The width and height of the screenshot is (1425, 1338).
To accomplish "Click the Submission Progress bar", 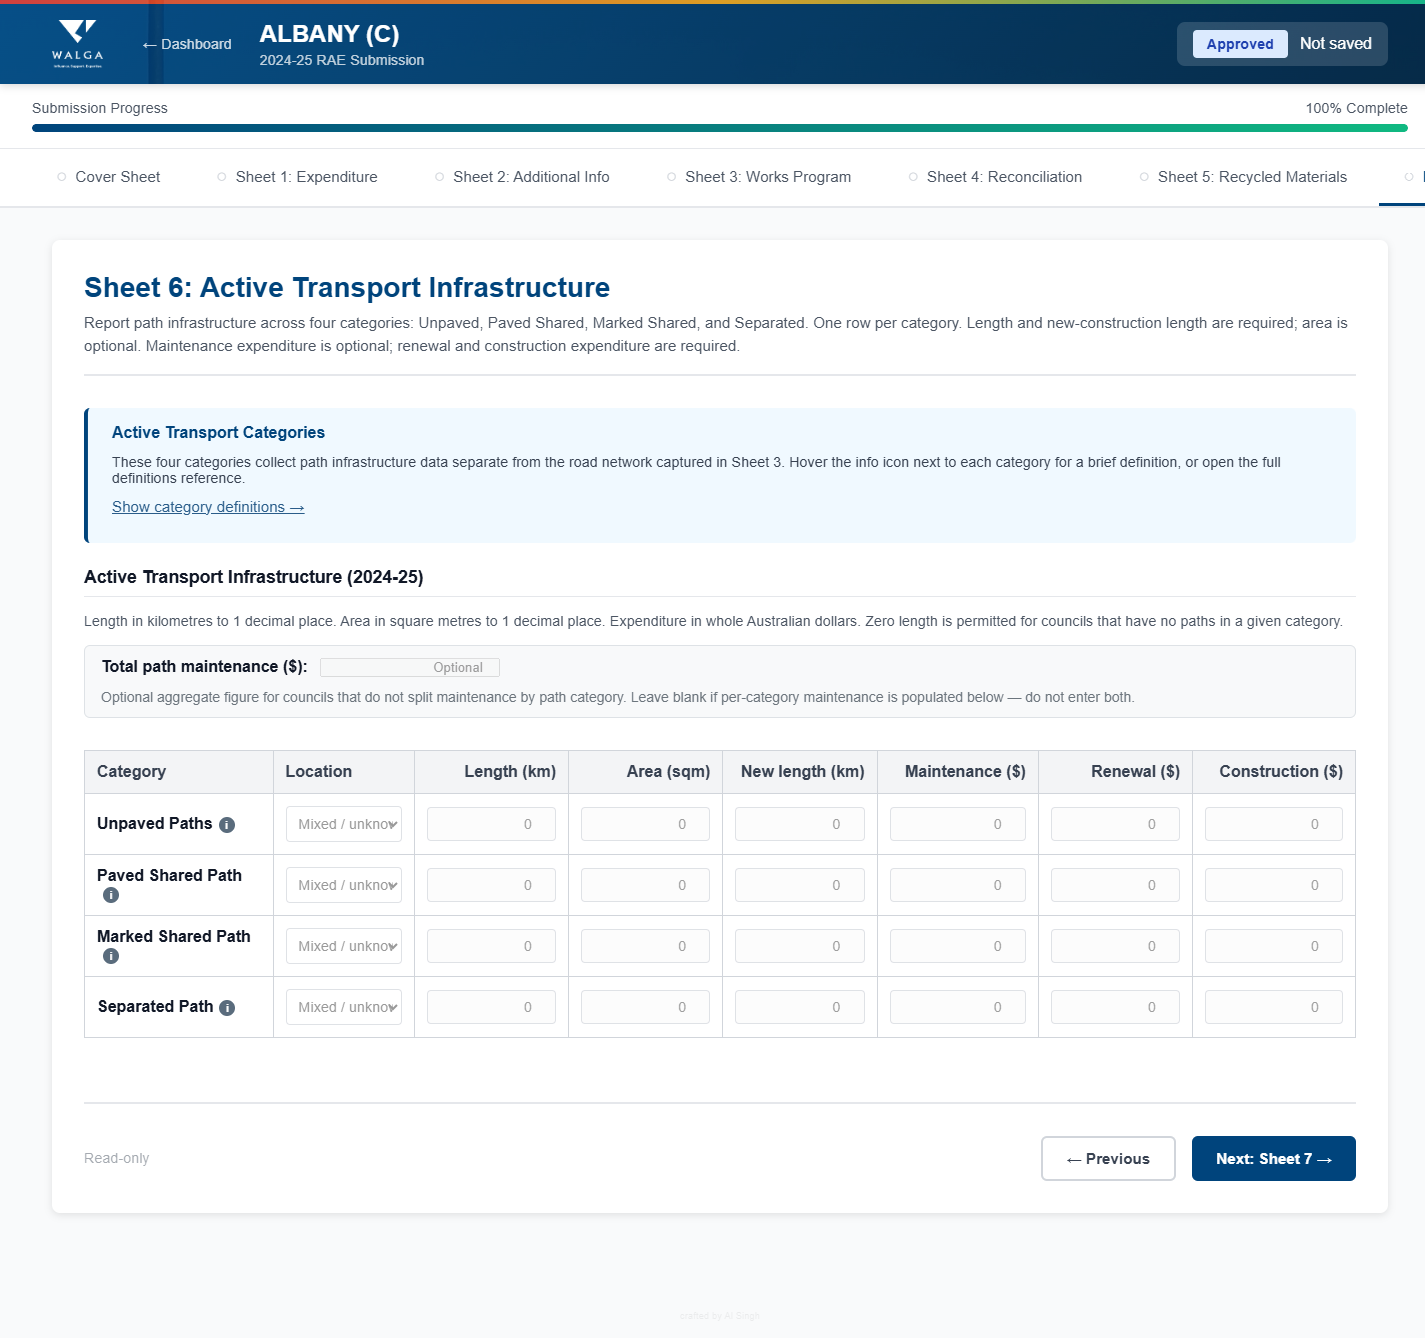I will tap(720, 128).
